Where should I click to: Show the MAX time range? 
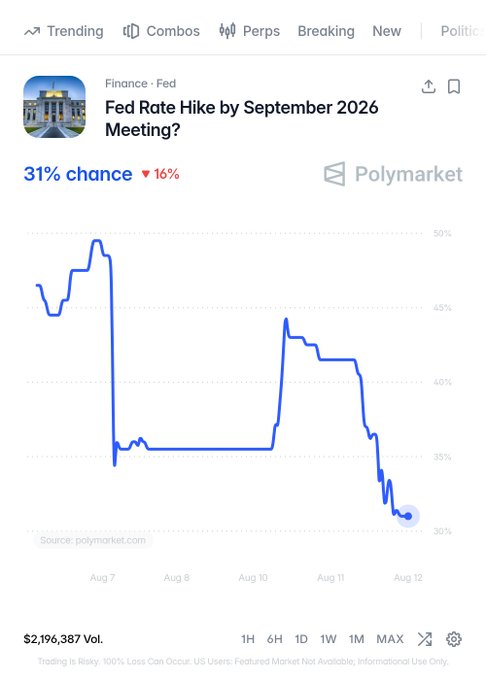390,639
